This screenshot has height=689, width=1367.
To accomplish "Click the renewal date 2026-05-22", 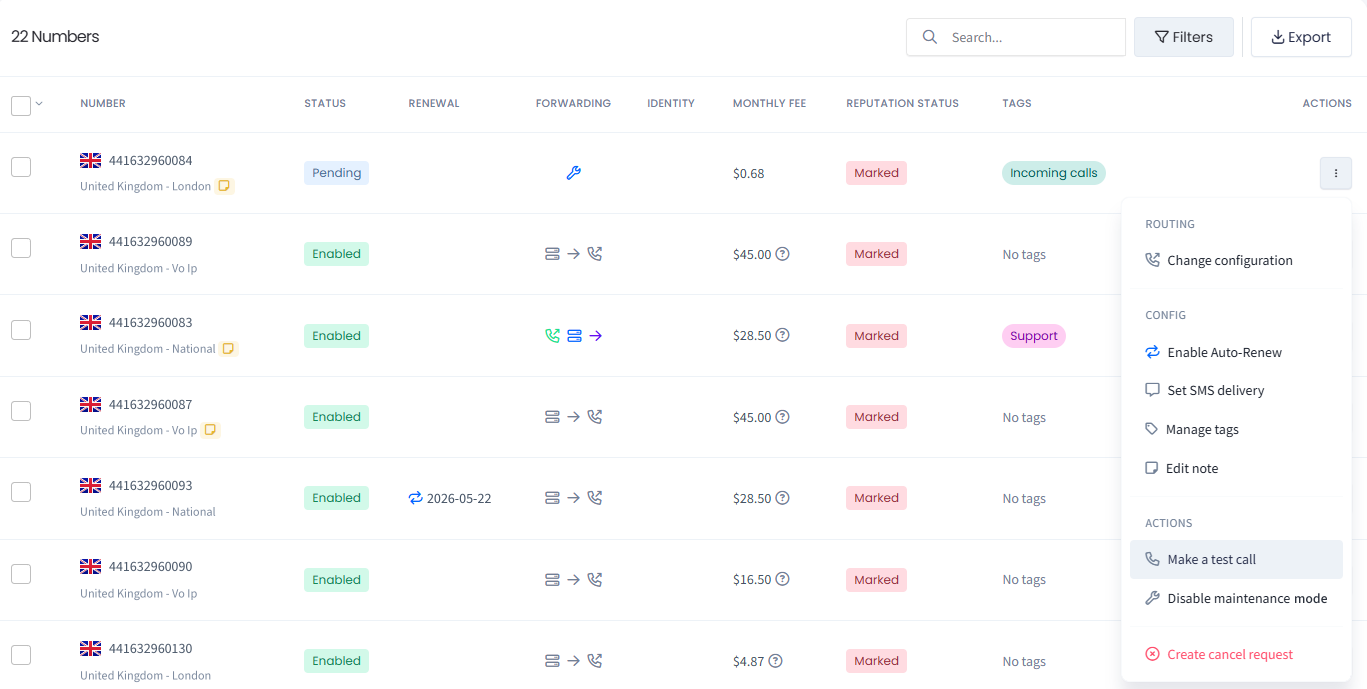I will [x=459, y=498].
